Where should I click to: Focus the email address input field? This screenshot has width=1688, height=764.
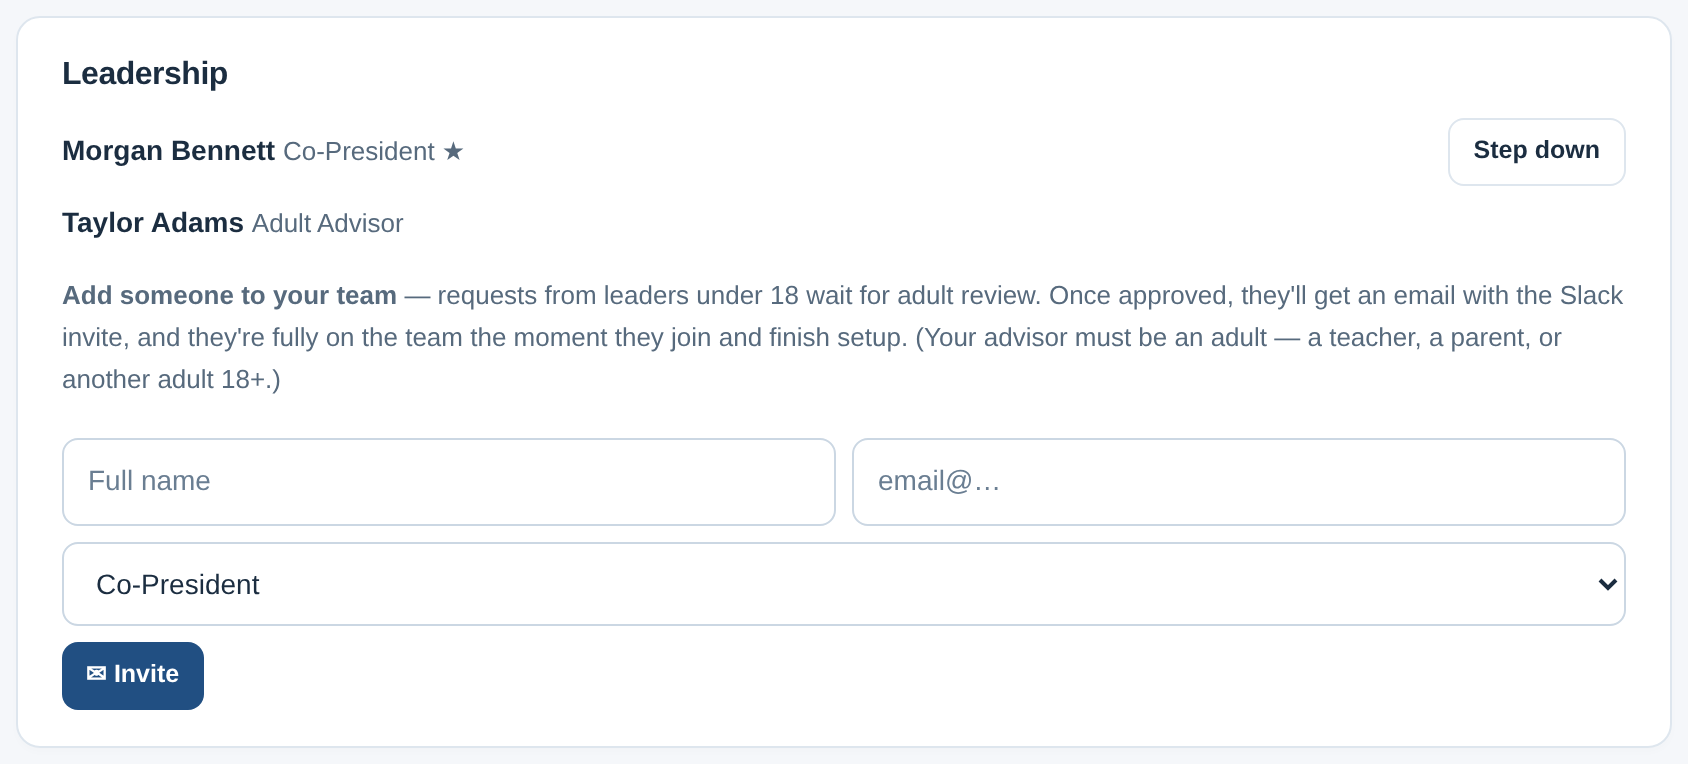point(1238,482)
